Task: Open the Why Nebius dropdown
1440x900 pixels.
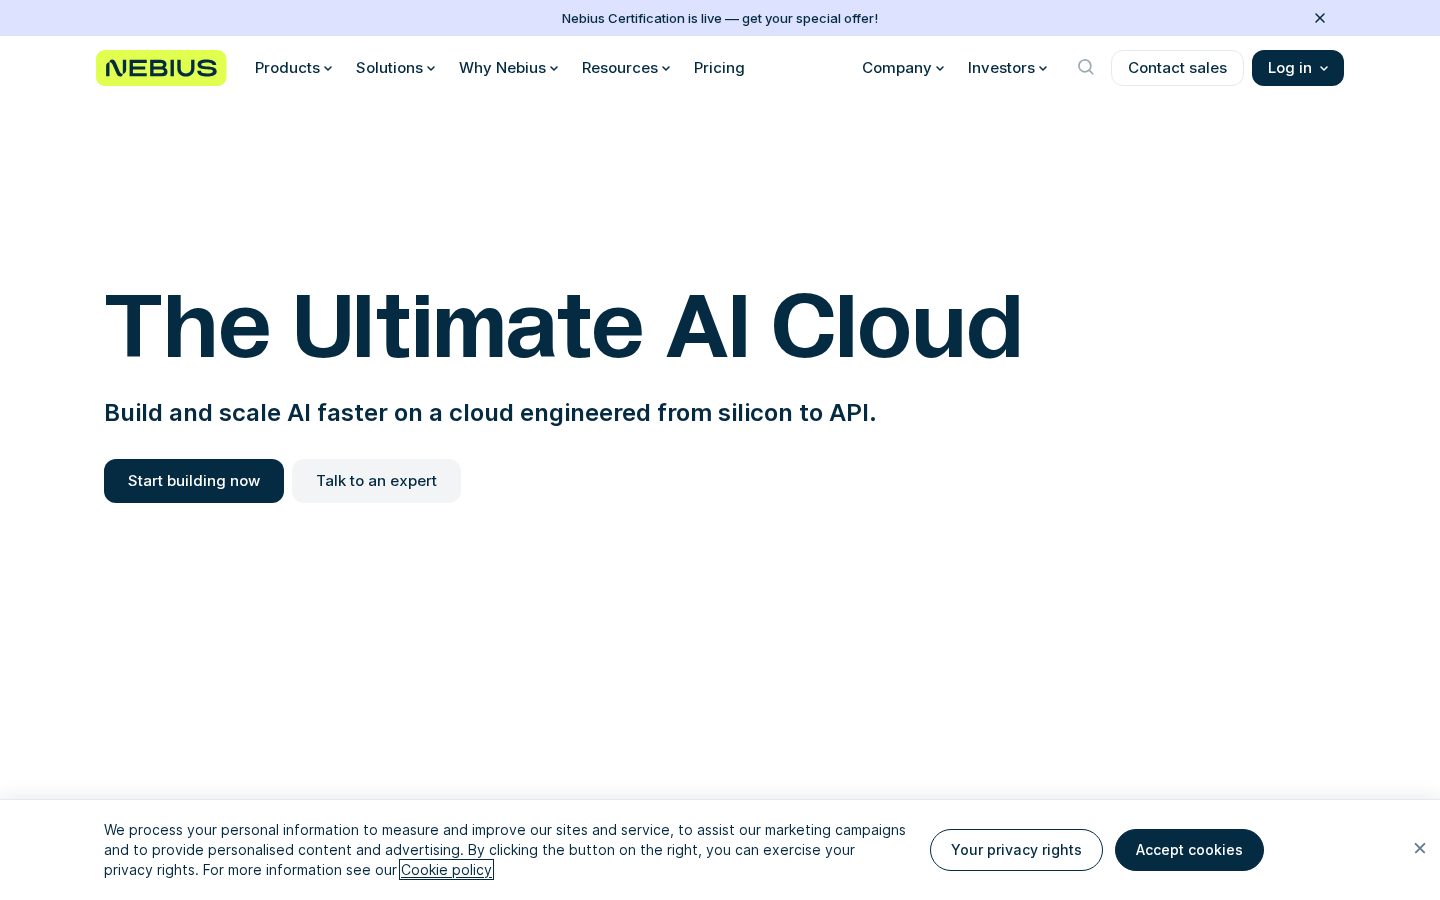Action: point(508,68)
